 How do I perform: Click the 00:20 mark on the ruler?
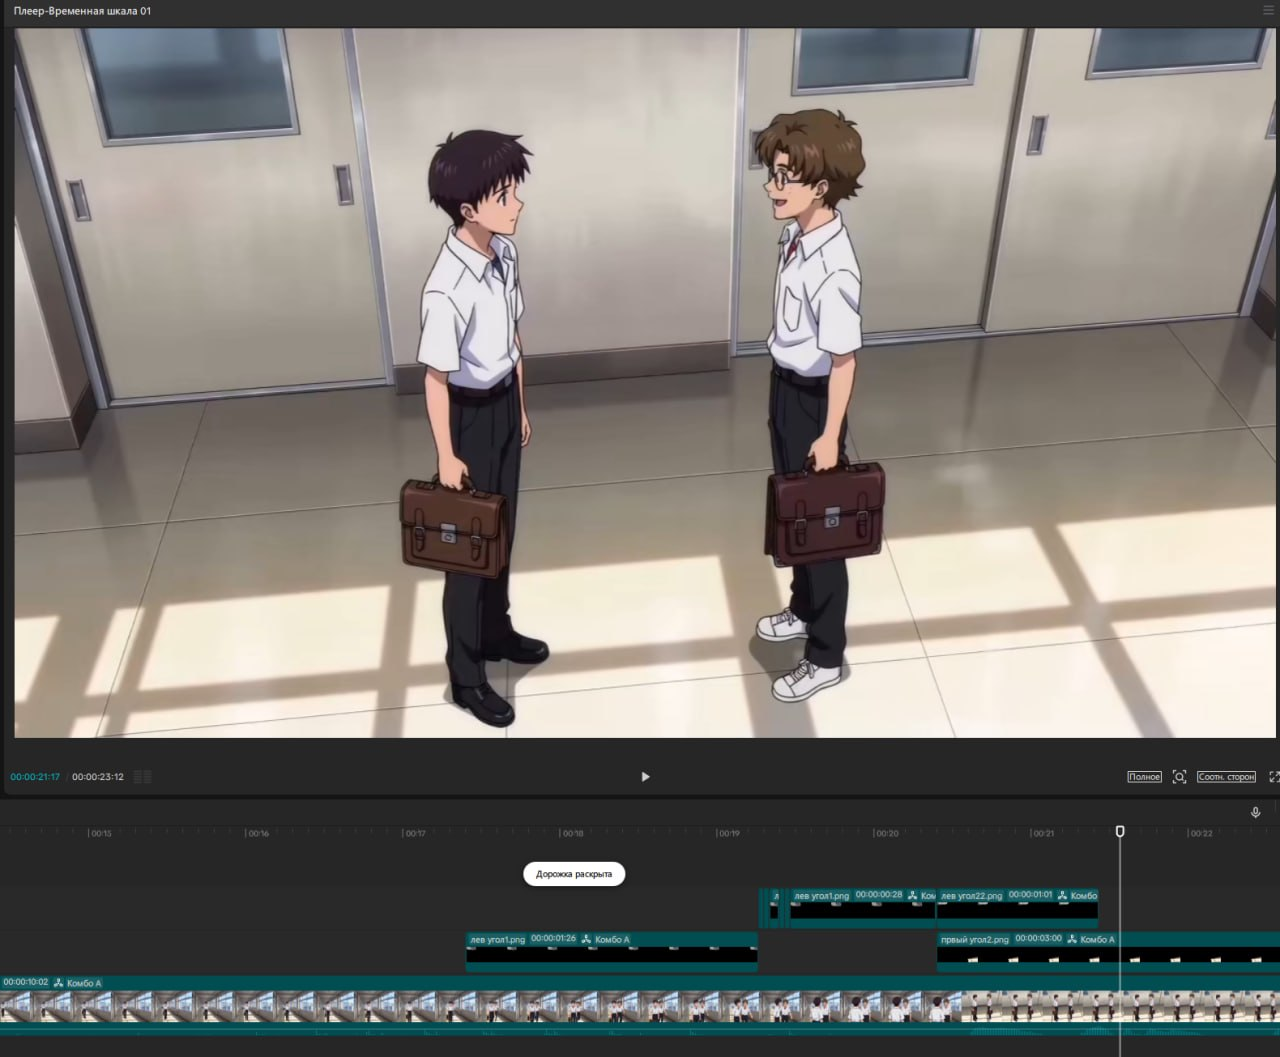[886, 833]
